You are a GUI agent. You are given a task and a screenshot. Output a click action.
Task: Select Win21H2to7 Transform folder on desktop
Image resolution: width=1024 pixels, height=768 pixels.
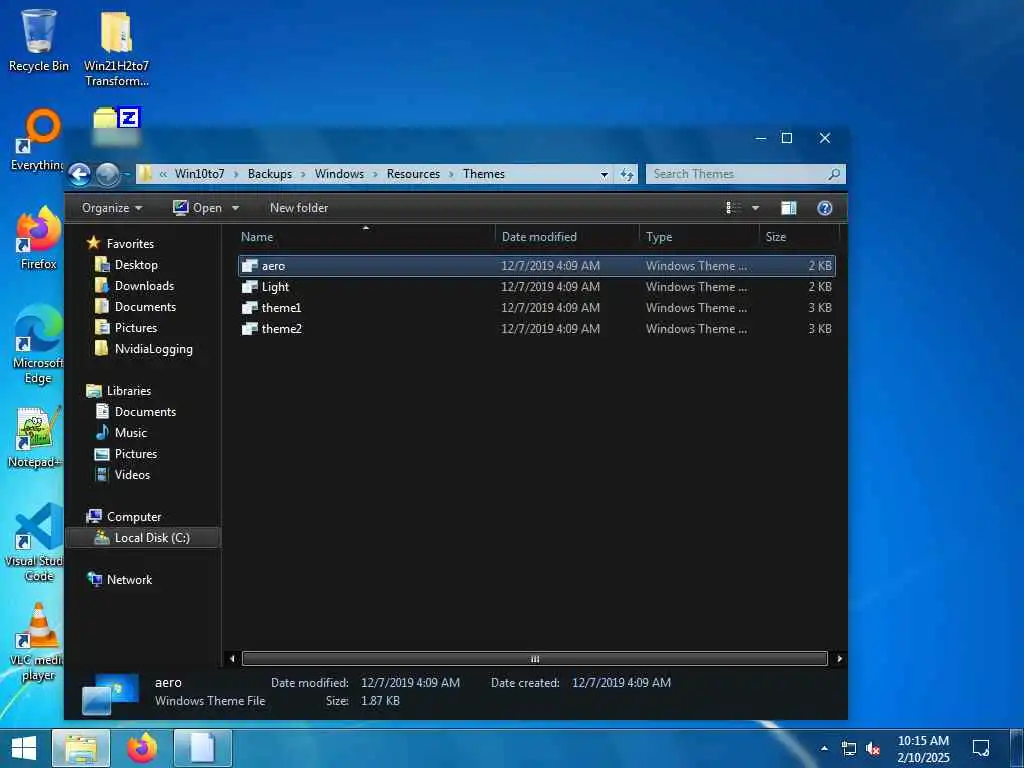116,48
